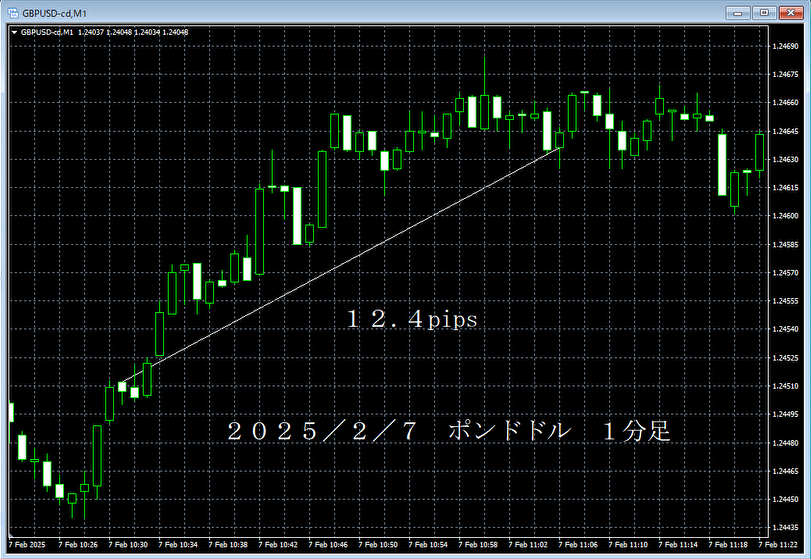The image size is (811, 559).
Task: Click the '7 Feb 10:30' time axis label
Action: 128,545
